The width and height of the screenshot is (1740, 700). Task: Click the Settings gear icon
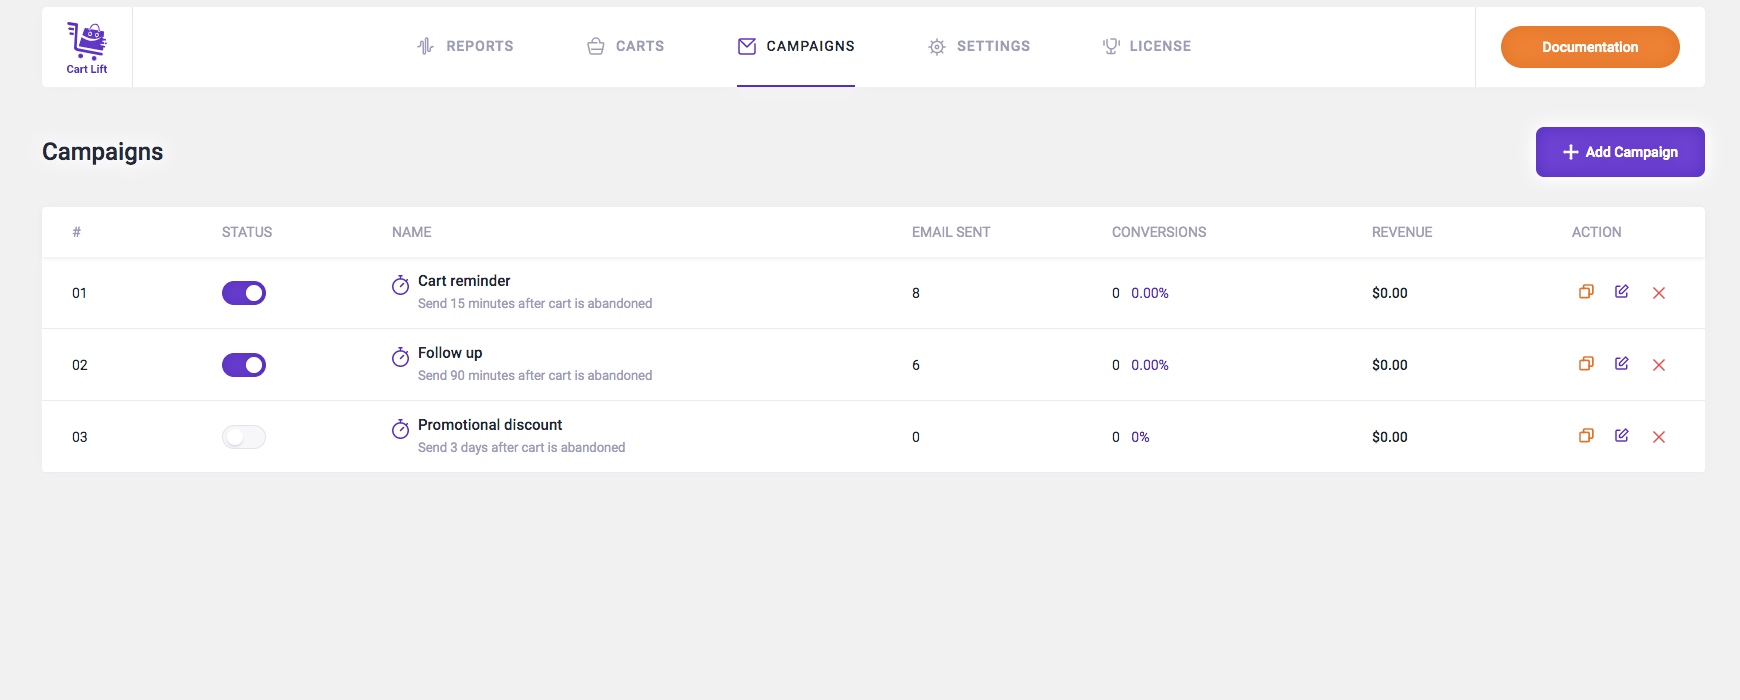[936, 47]
